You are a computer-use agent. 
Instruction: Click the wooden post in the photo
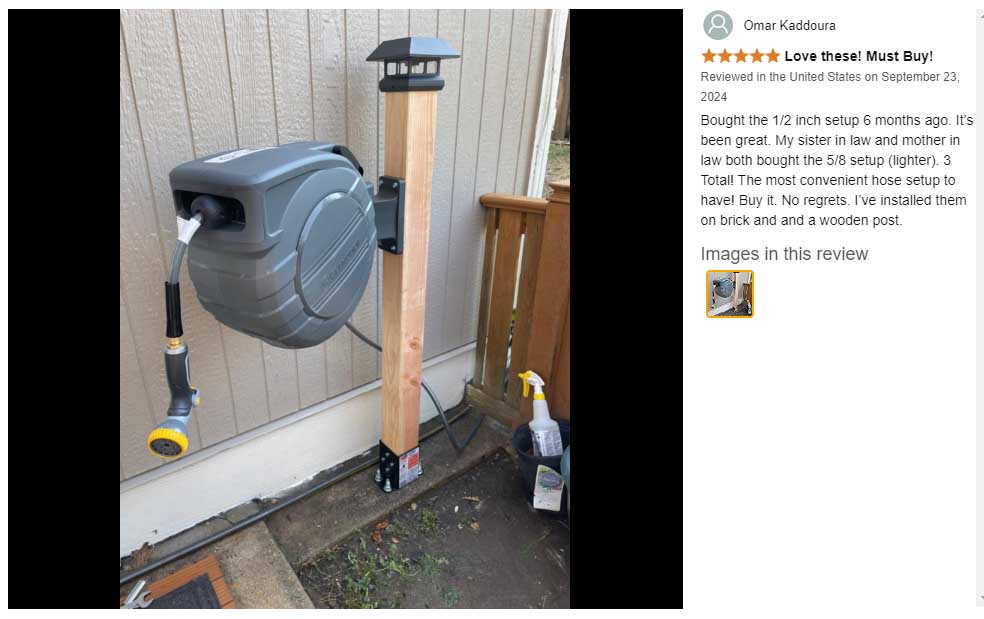409,270
